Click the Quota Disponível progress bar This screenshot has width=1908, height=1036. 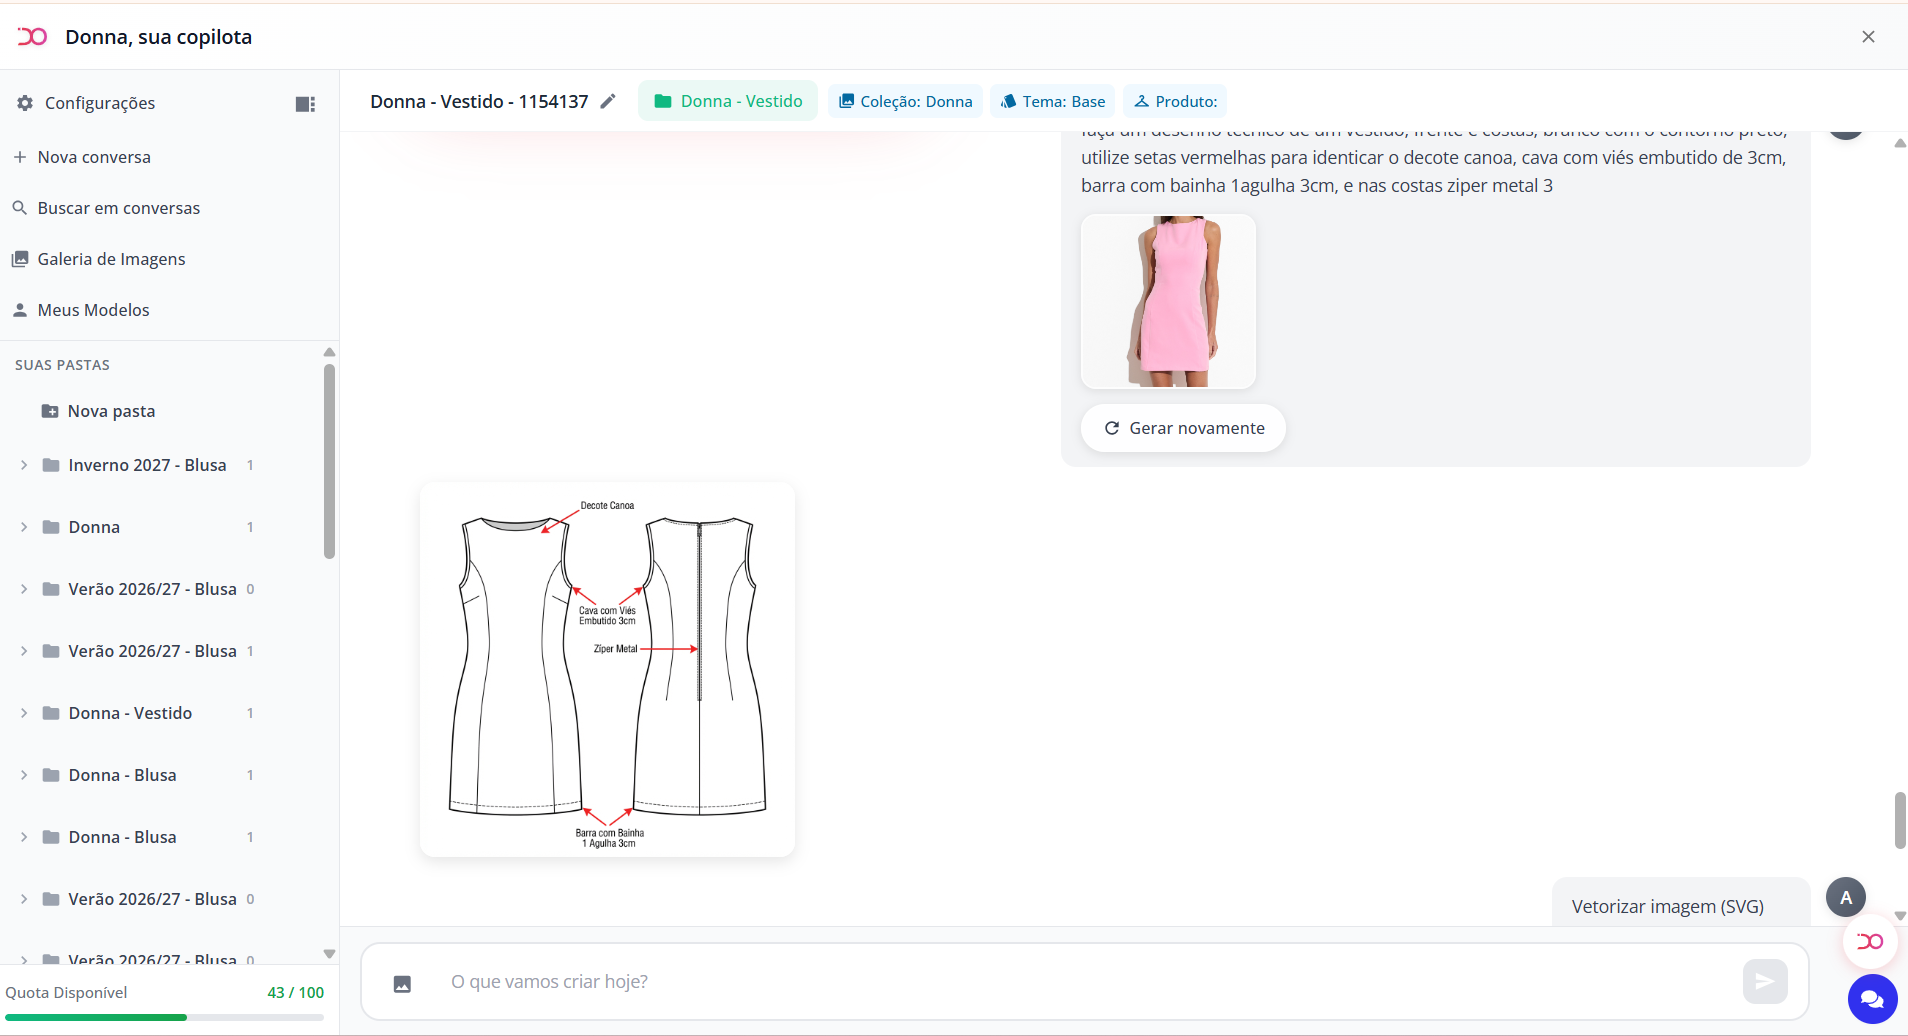(165, 1017)
